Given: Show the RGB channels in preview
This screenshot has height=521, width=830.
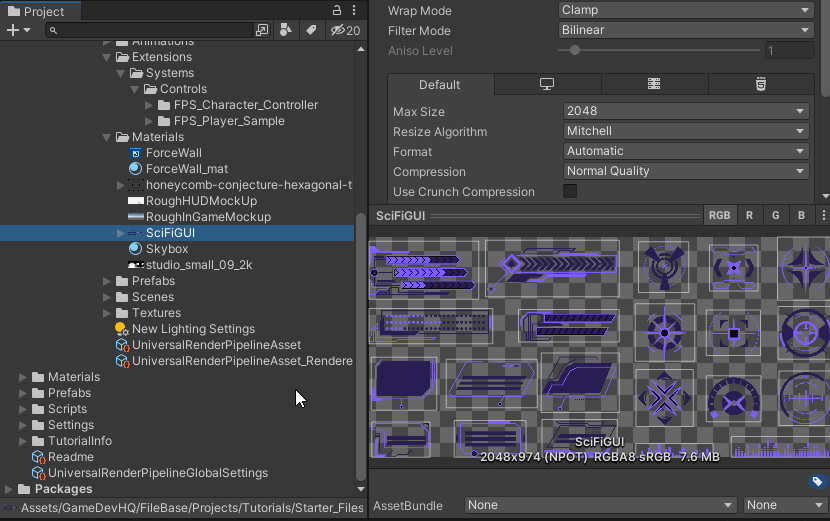Looking at the screenshot, I should pyautogui.click(x=719, y=215).
